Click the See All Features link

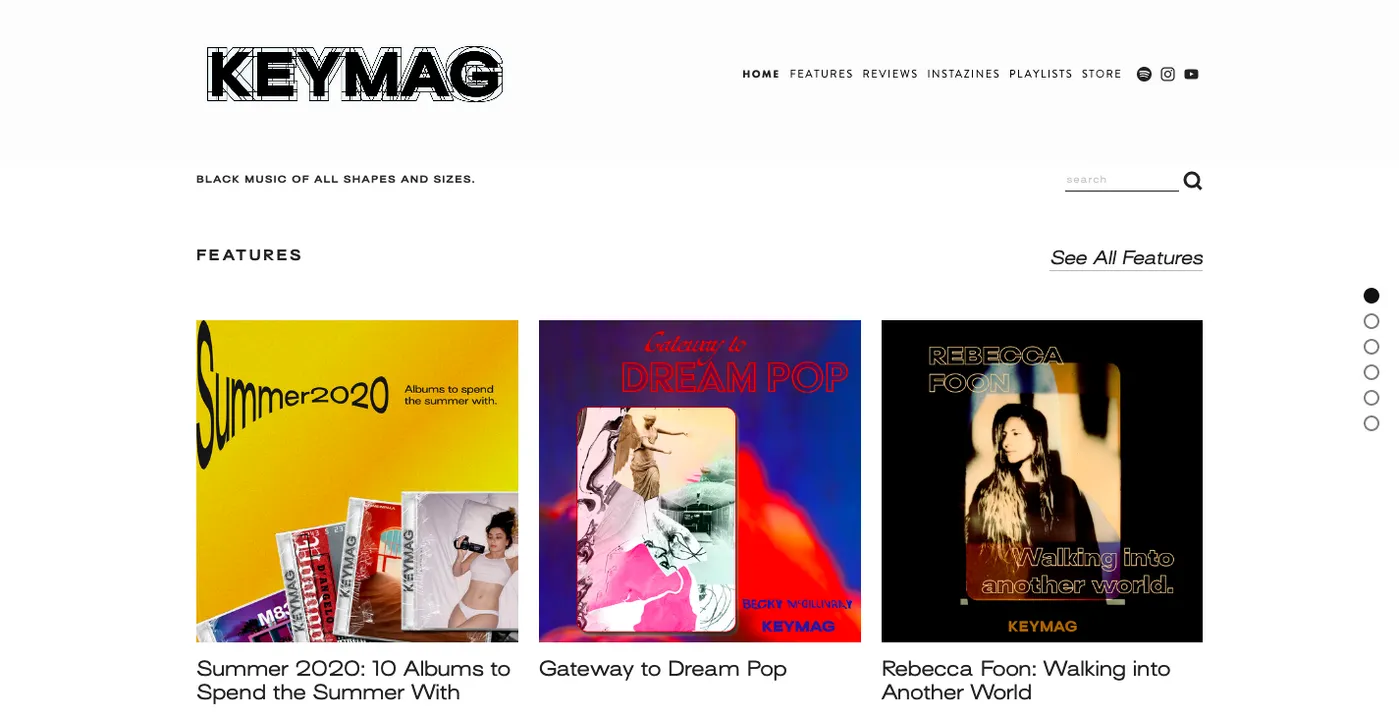[x=1126, y=258]
